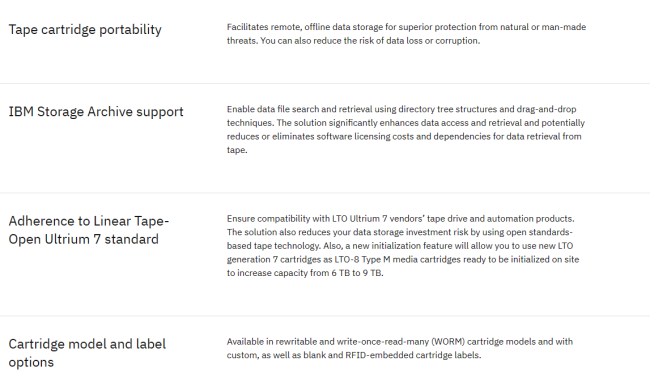Click the Tape cartridge portability heading
Image resolution: width=650 pixels, height=378 pixels.
tap(85, 30)
